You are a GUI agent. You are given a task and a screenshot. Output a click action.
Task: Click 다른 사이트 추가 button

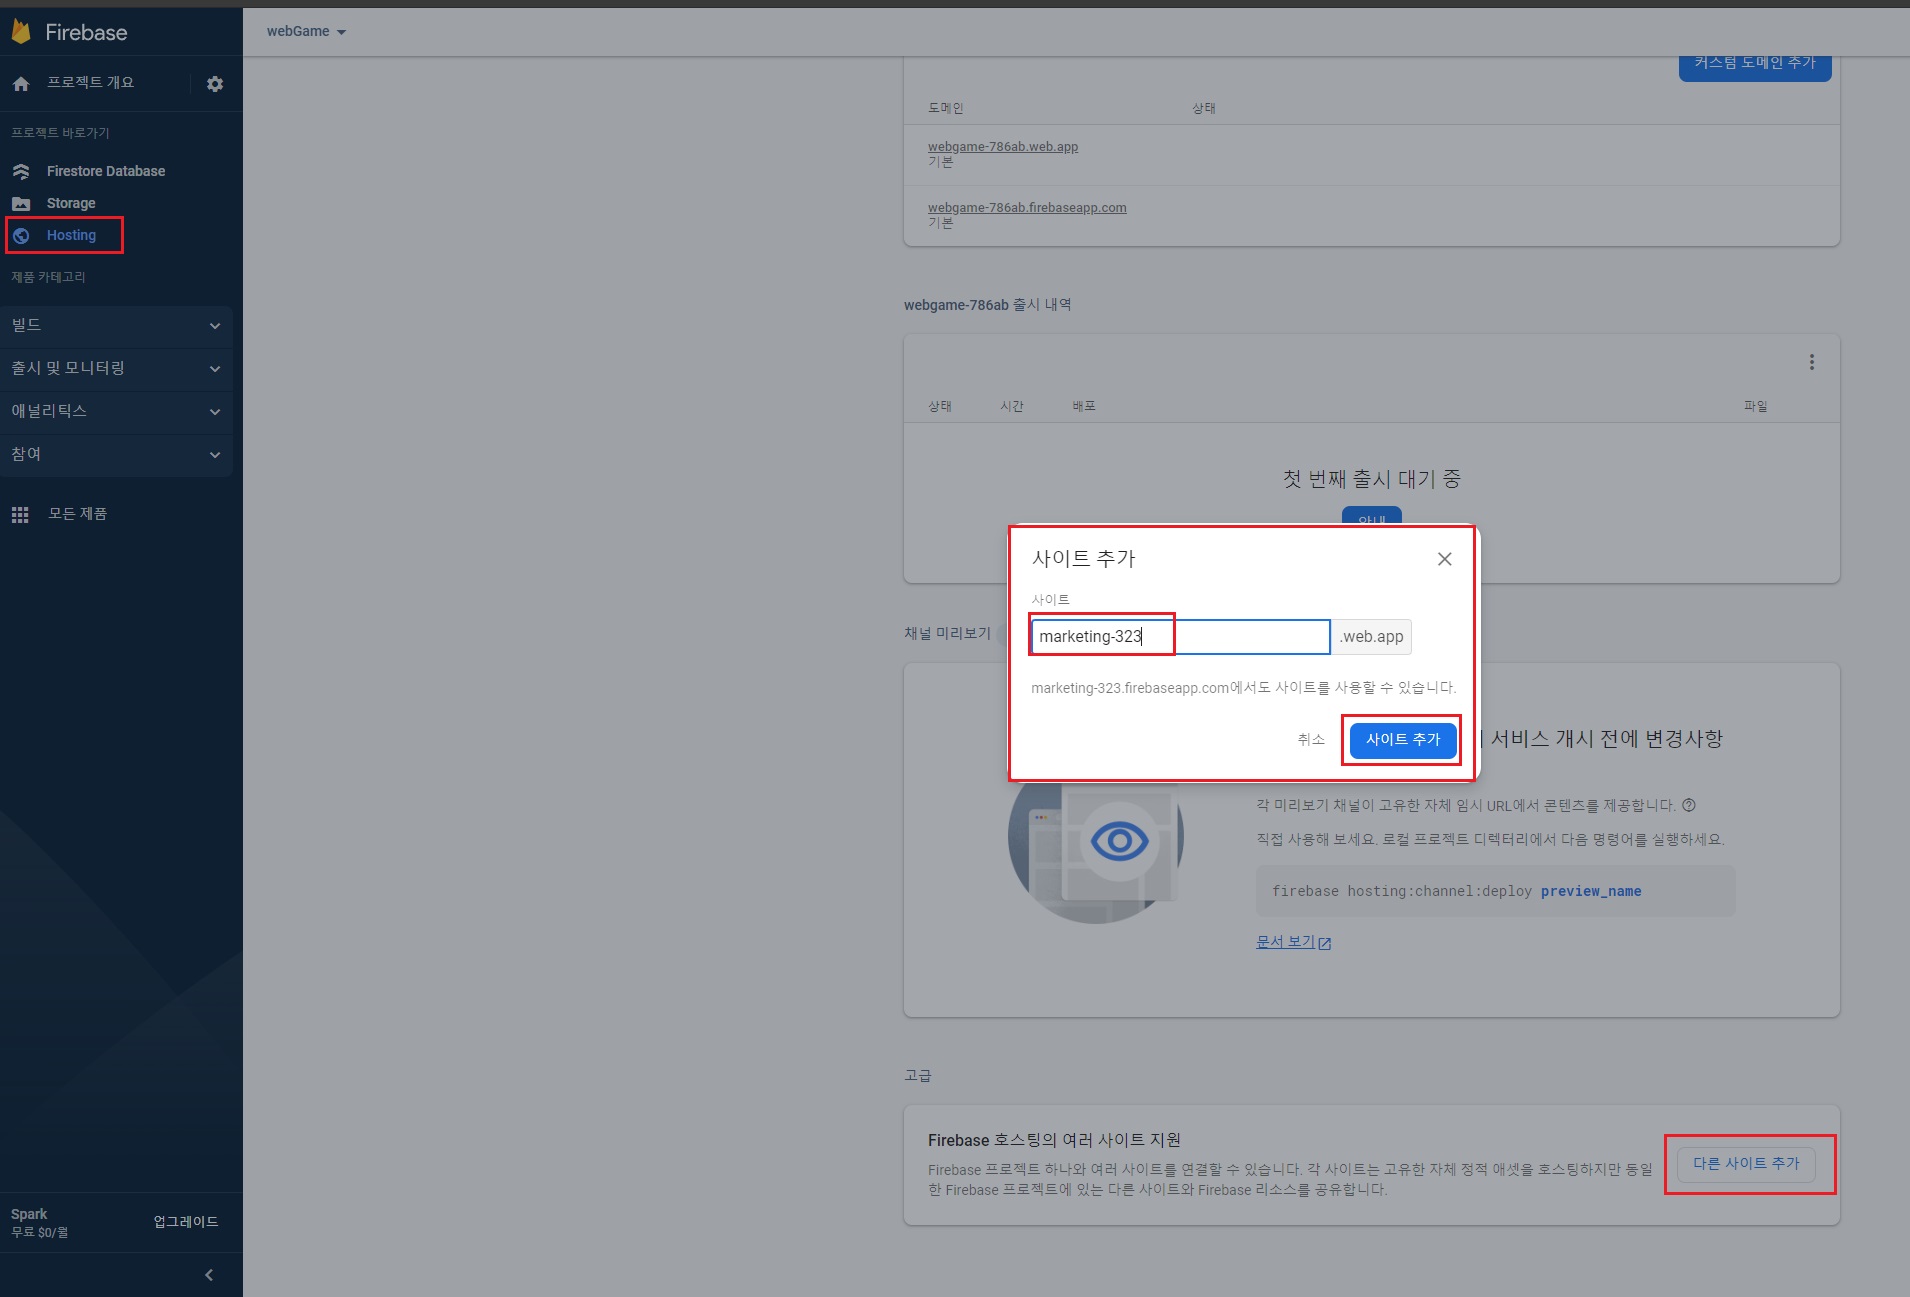click(1746, 1163)
